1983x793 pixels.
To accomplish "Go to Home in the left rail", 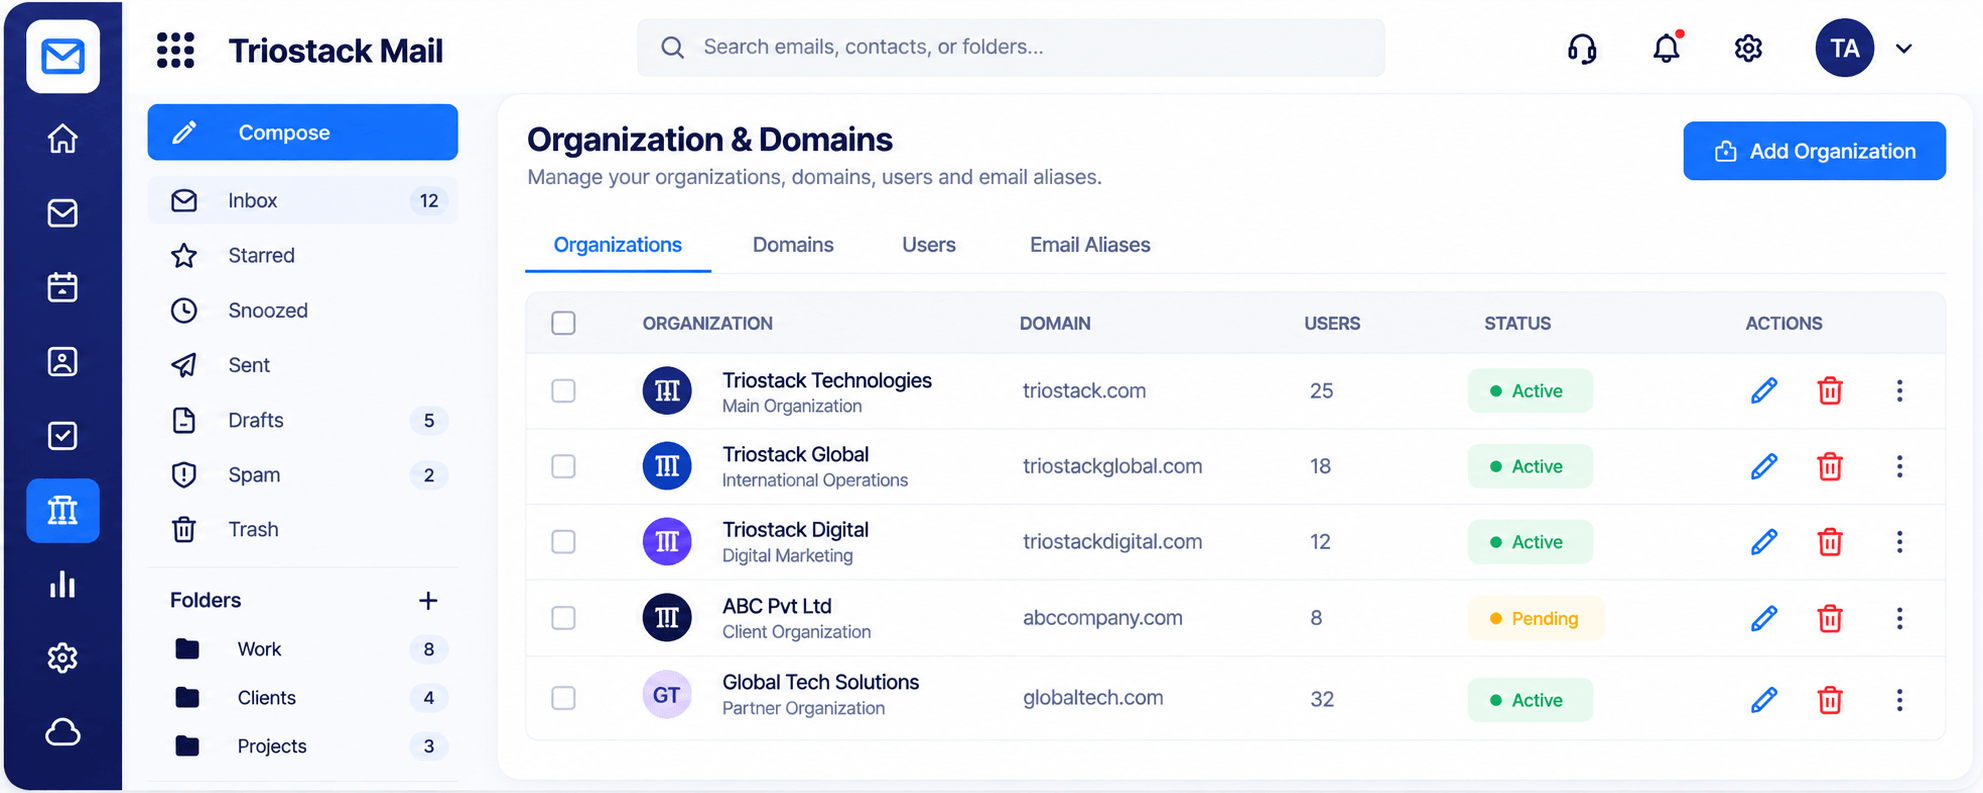I will pos(62,138).
